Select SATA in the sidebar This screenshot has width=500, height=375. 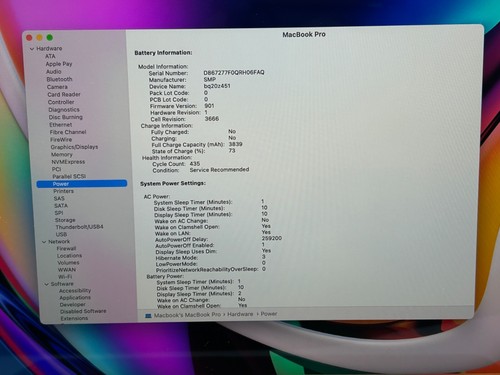click(61, 206)
